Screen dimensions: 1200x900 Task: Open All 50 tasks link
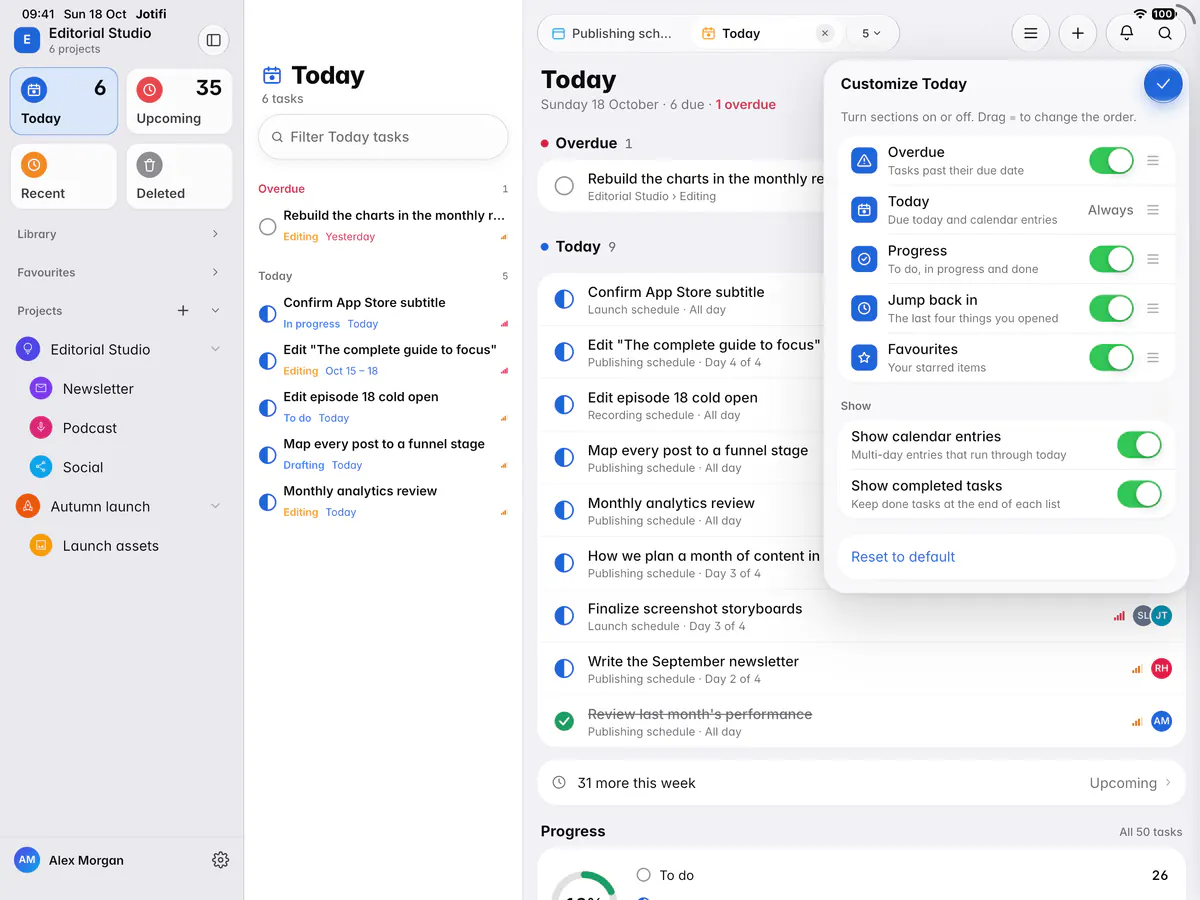tap(1150, 832)
